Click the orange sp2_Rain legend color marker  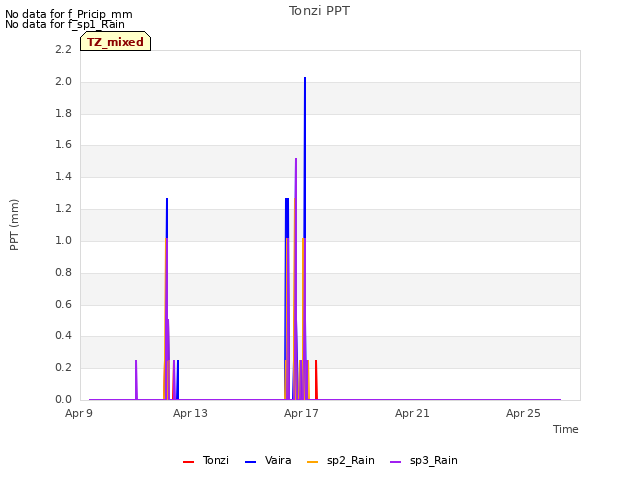(312, 462)
